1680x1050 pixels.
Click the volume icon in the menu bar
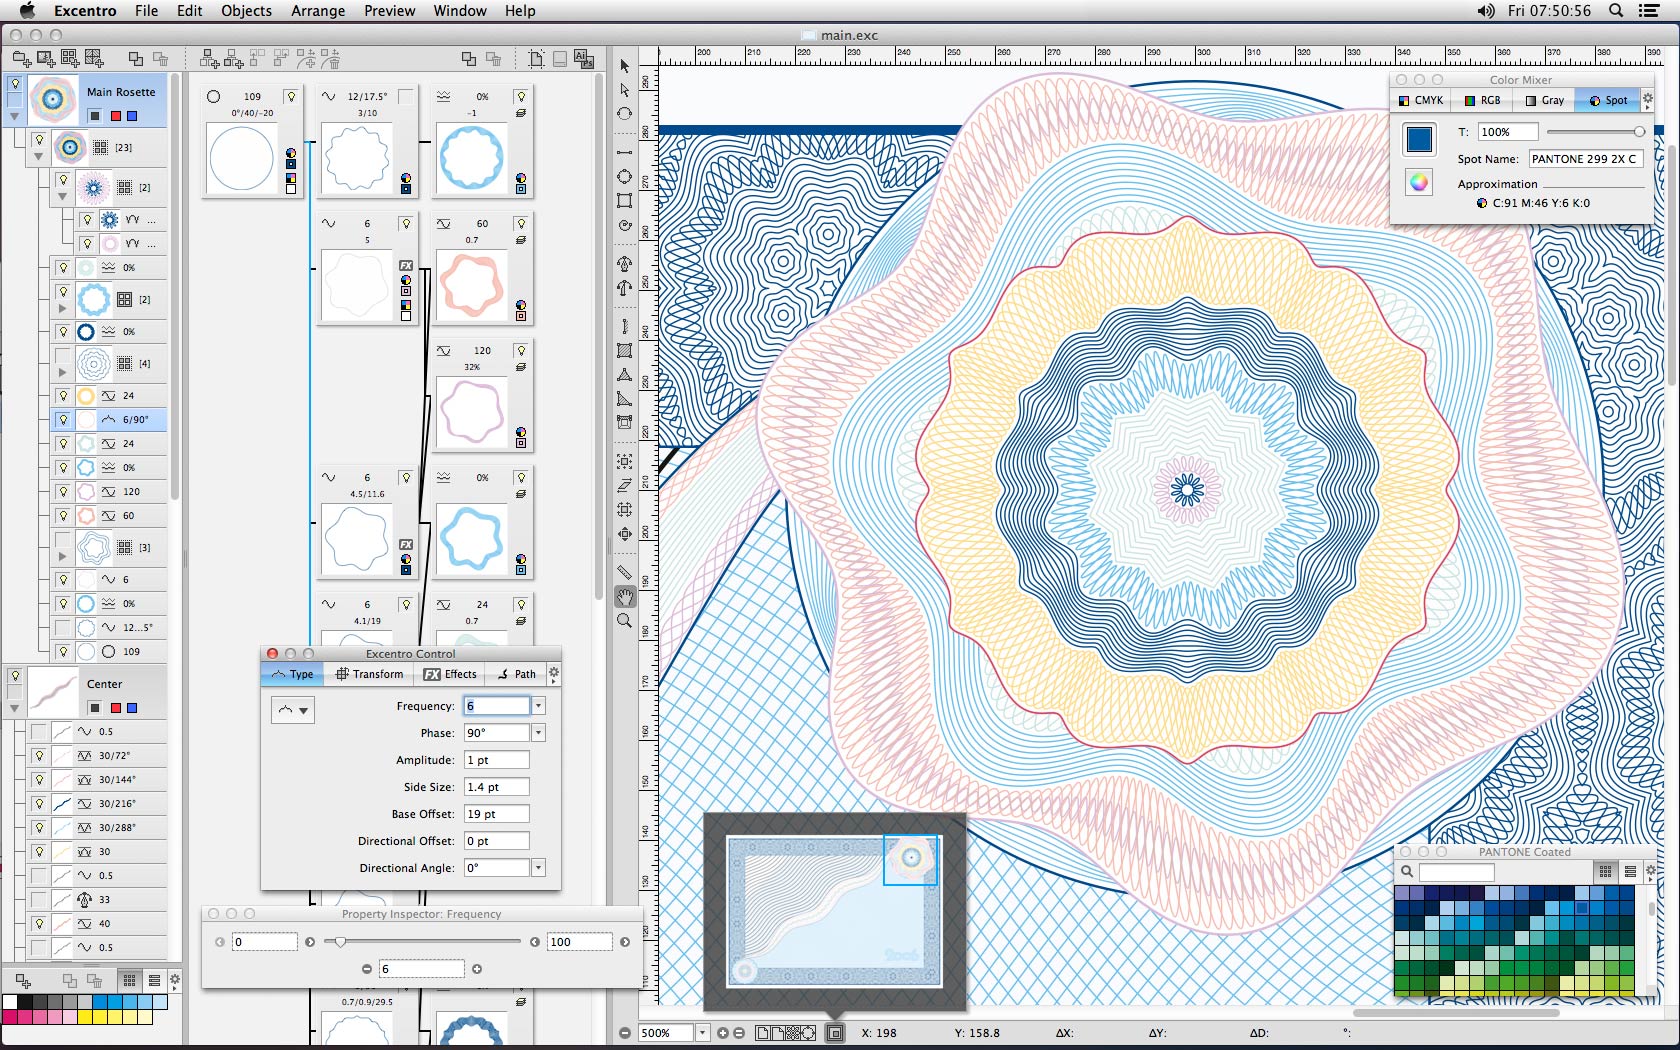point(1486,11)
